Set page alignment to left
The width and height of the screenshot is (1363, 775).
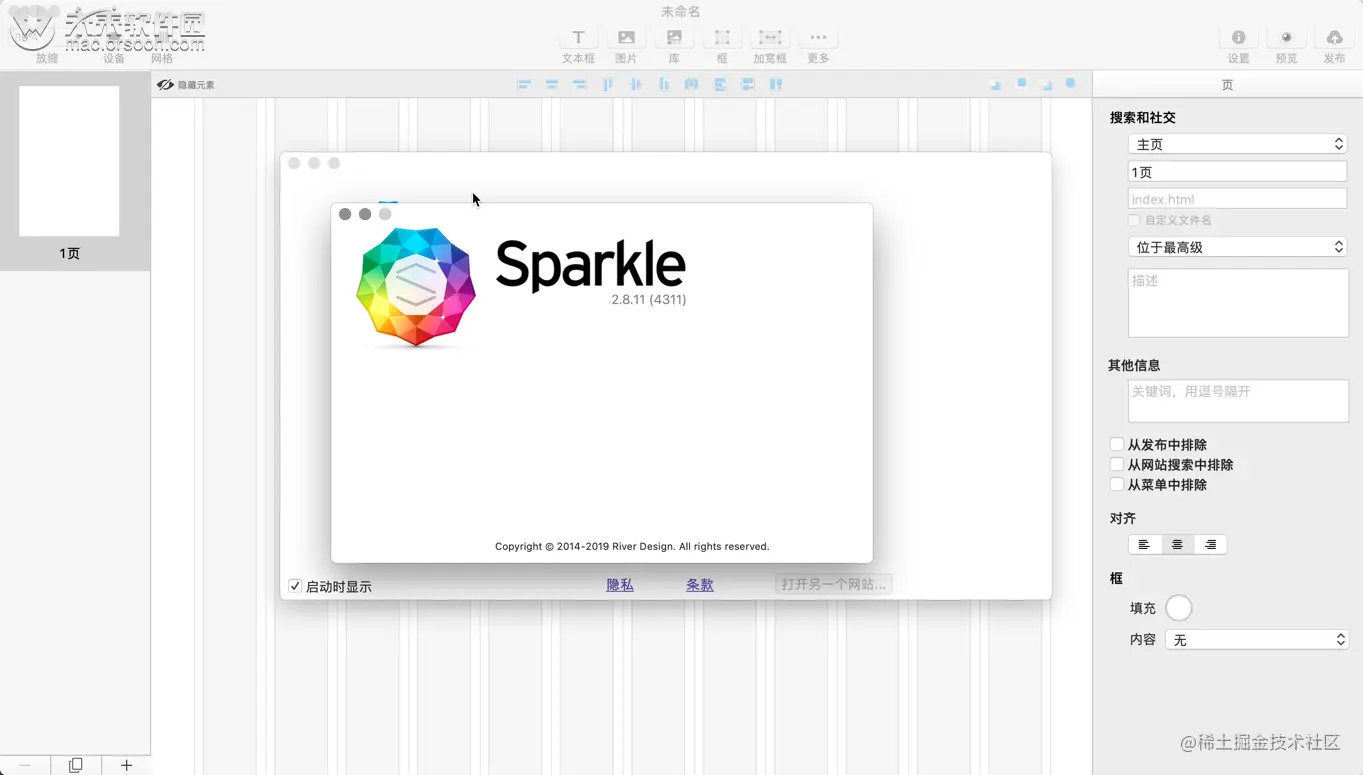1144,544
